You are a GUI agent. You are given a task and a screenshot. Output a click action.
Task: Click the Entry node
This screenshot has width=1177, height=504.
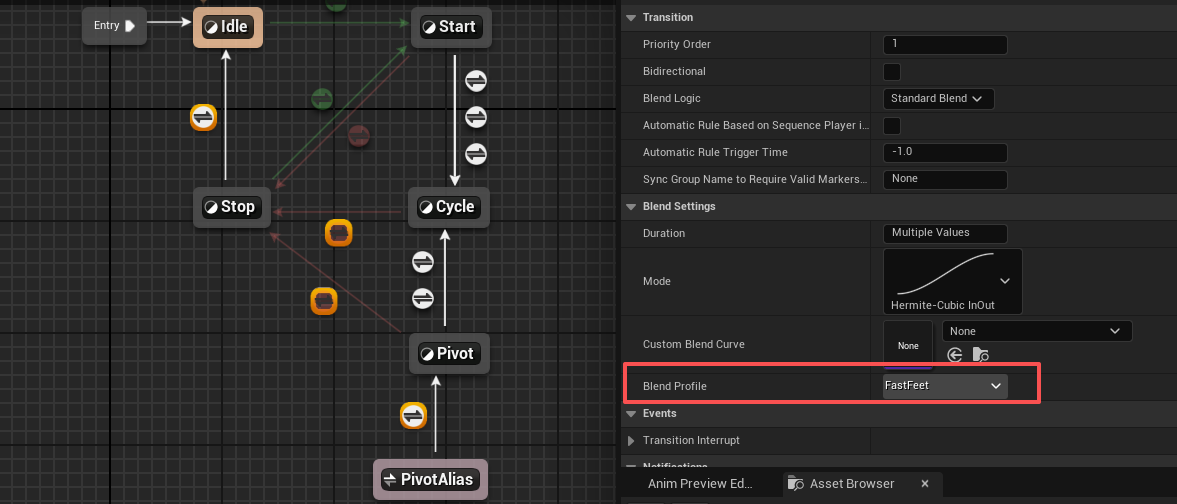(114, 26)
